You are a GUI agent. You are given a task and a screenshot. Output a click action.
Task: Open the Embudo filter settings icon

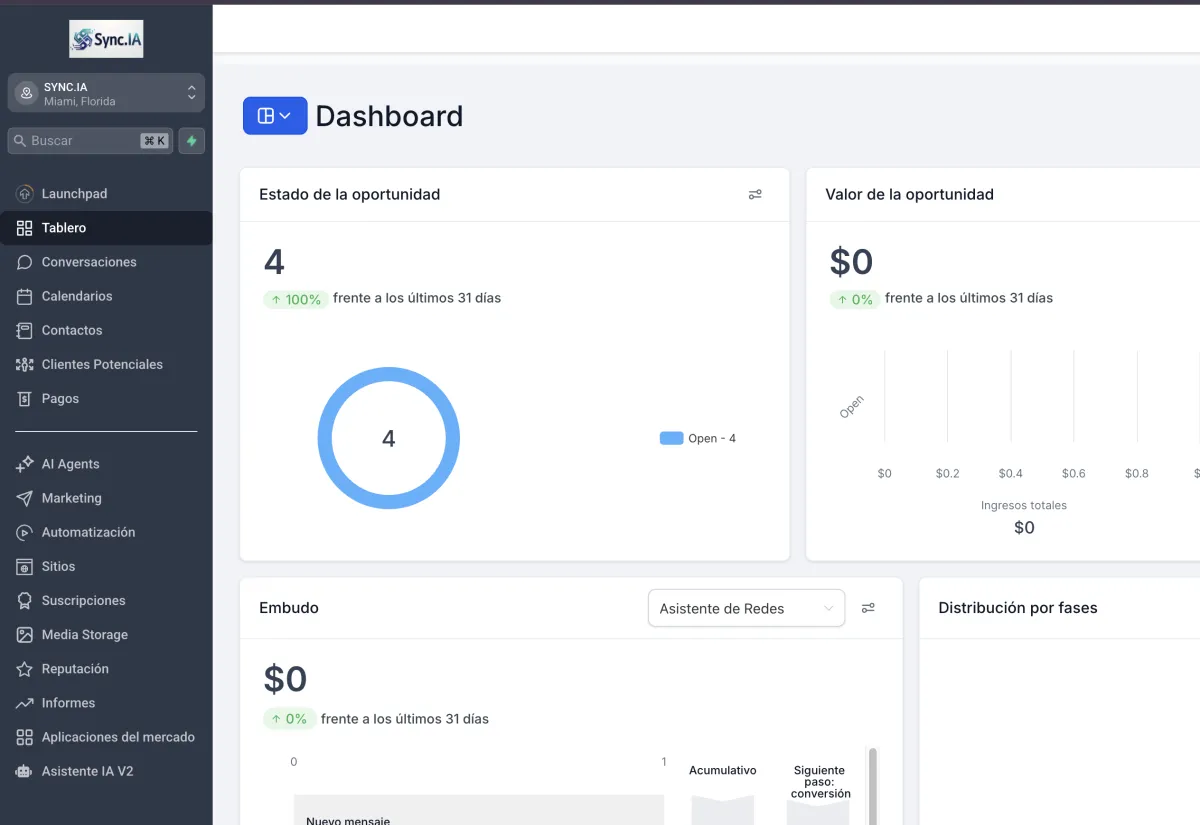[868, 608]
